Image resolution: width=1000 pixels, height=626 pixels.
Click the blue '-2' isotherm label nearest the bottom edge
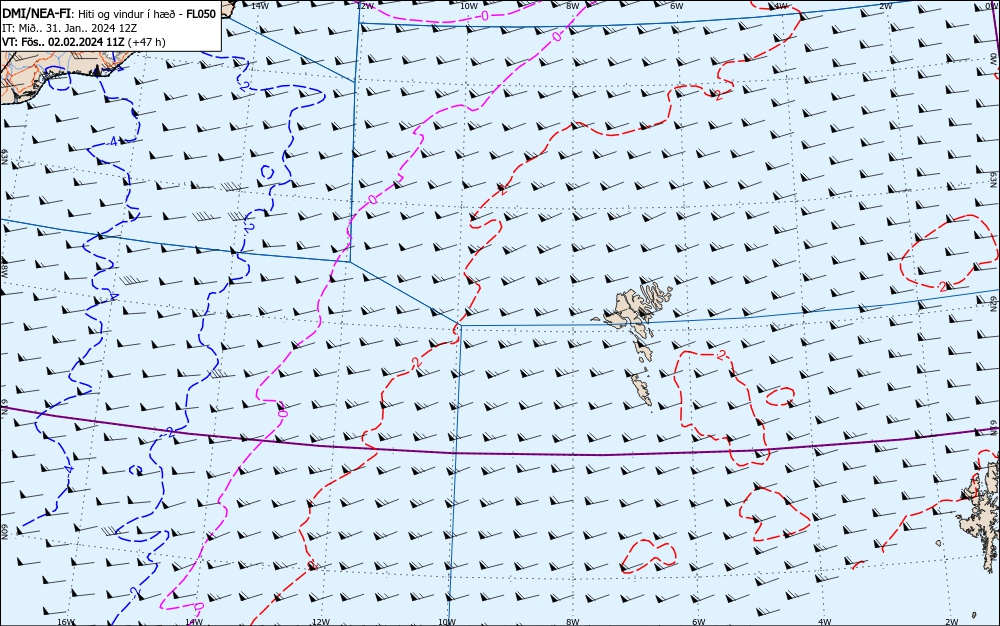pyautogui.click(x=133, y=592)
